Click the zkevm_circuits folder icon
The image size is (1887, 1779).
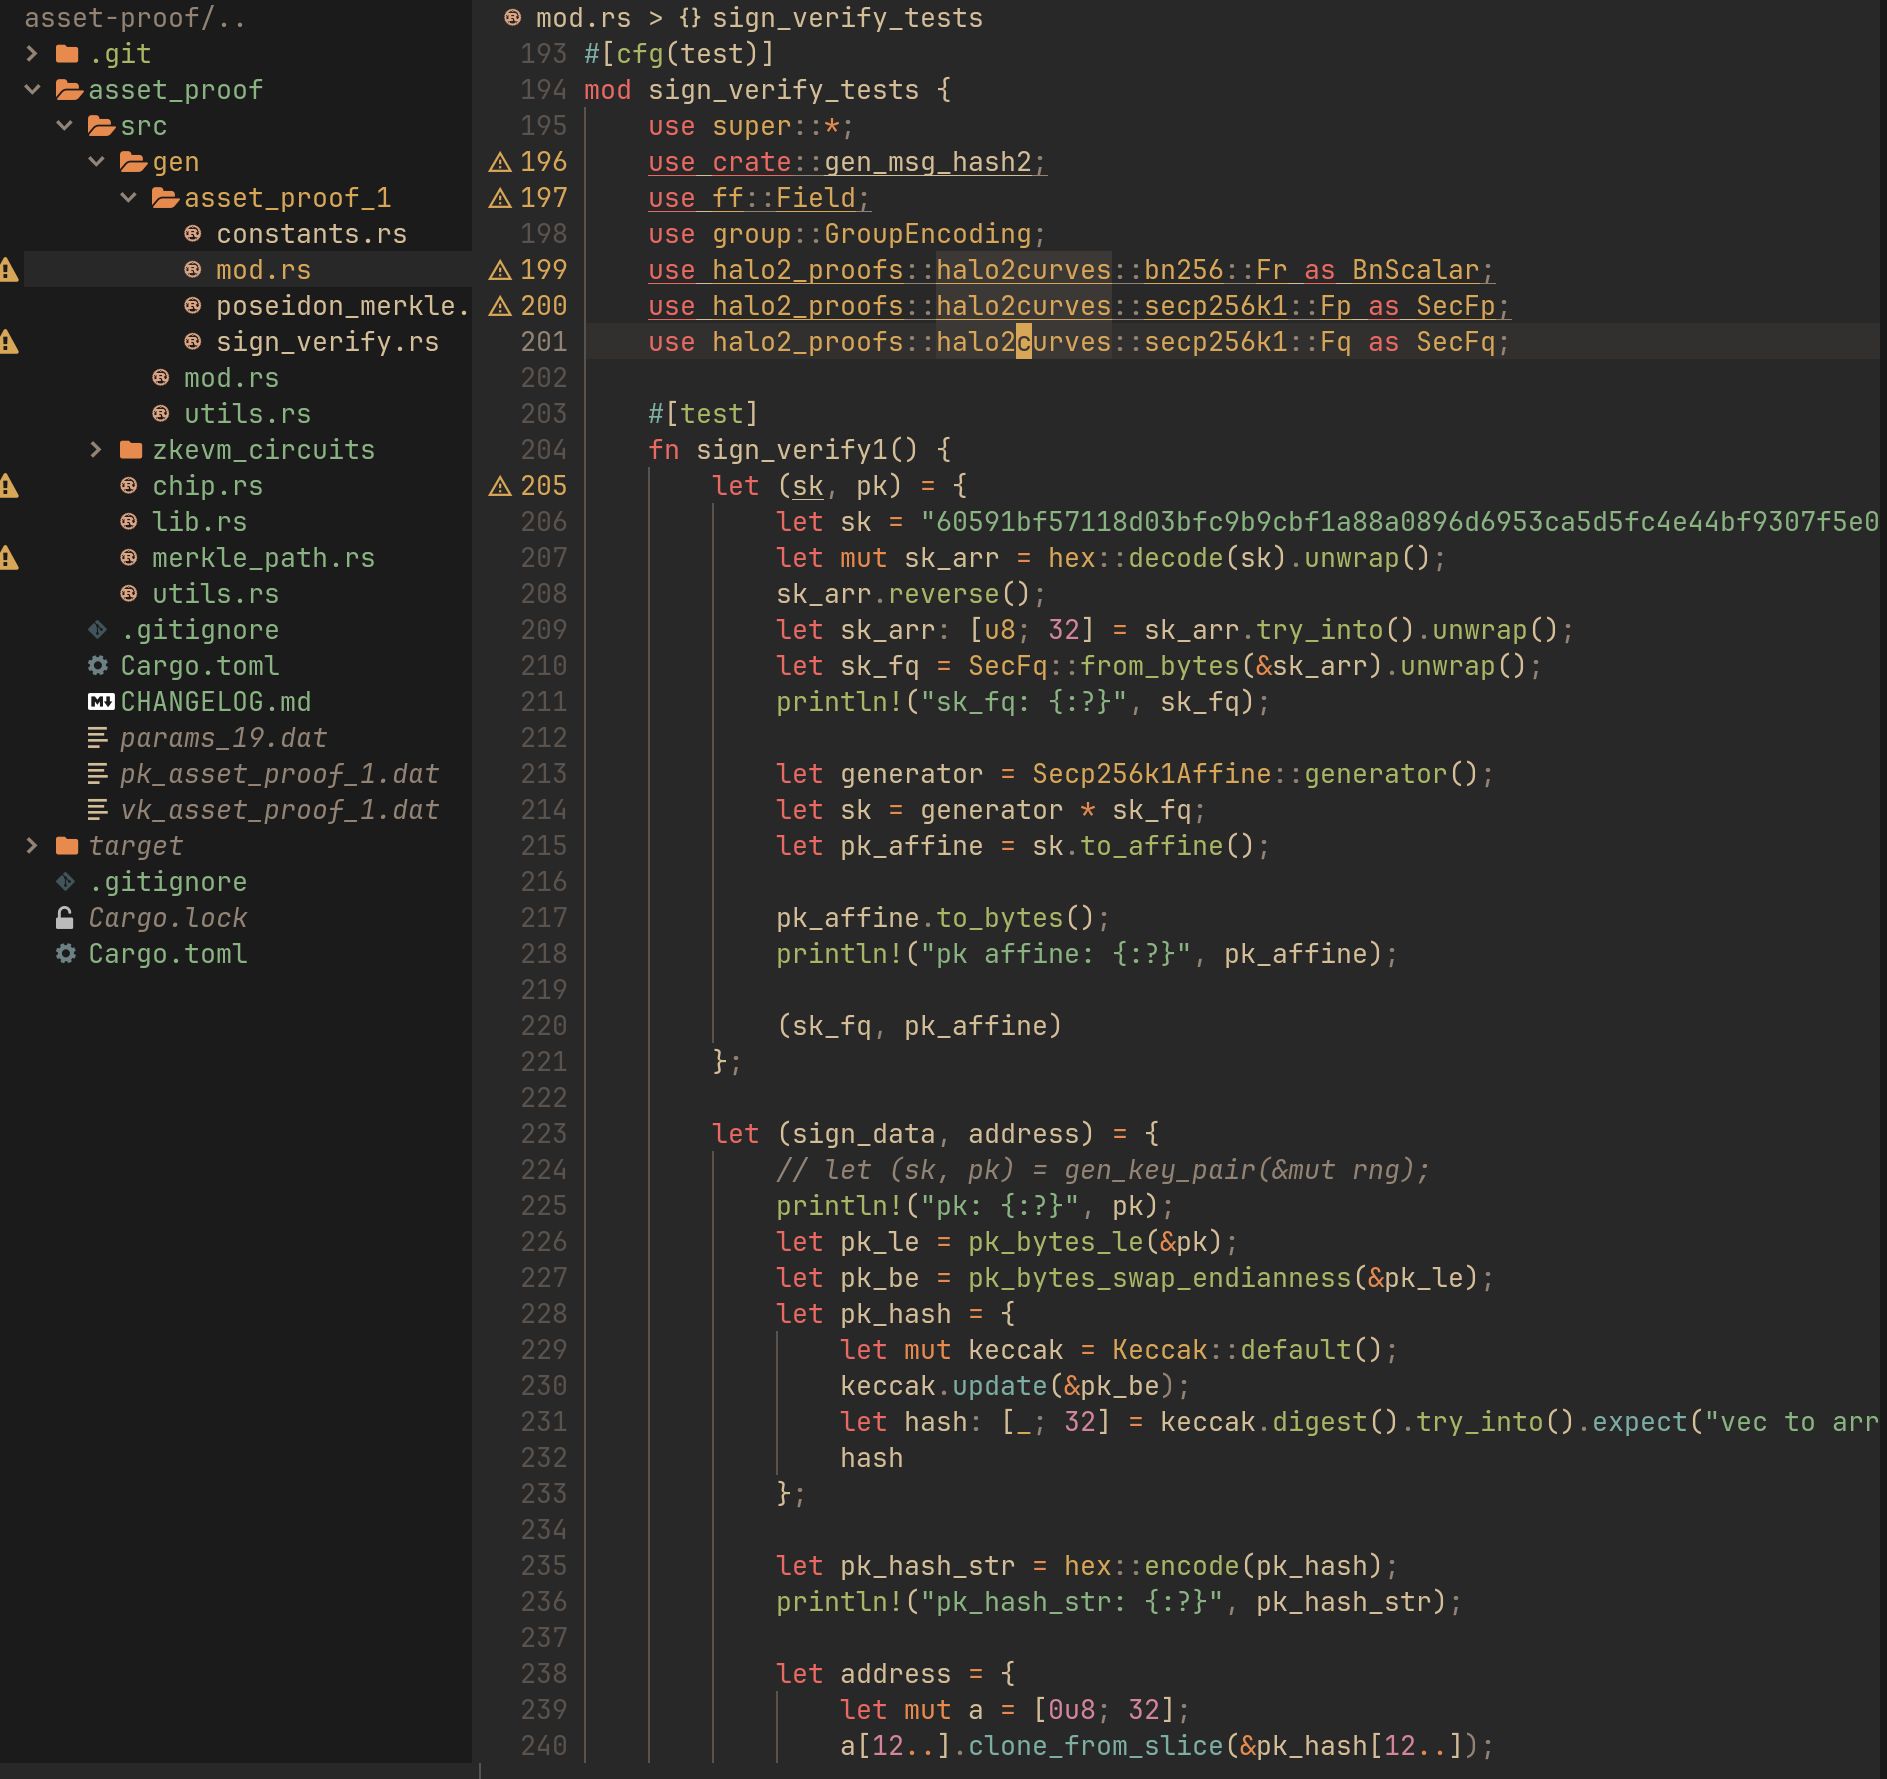point(131,450)
